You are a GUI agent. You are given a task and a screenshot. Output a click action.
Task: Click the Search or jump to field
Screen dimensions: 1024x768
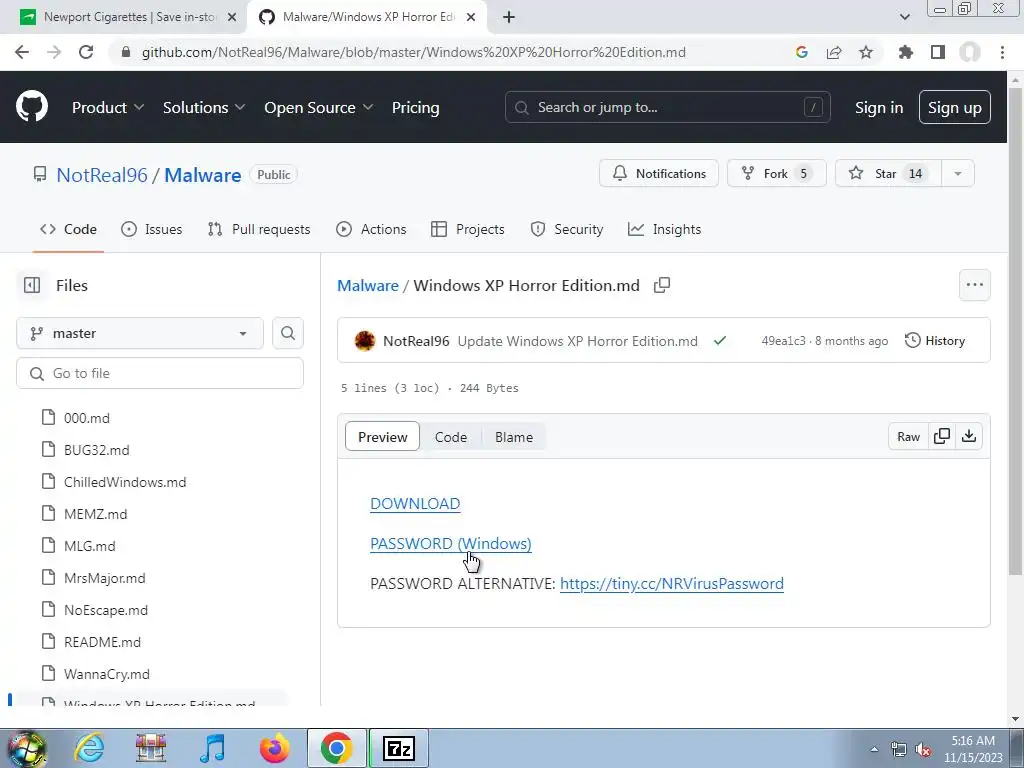point(667,107)
